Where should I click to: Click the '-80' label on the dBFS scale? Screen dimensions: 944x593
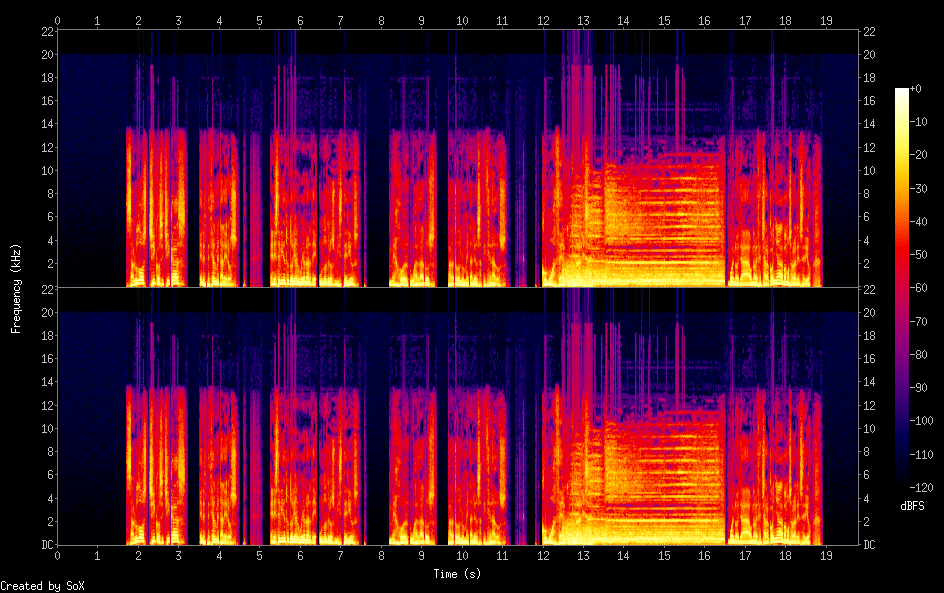click(919, 355)
